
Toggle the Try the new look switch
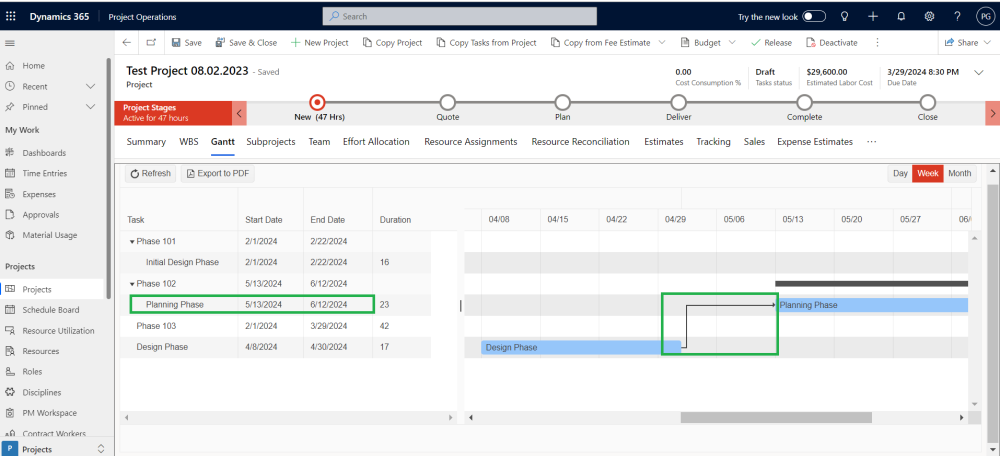[x=814, y=17]
